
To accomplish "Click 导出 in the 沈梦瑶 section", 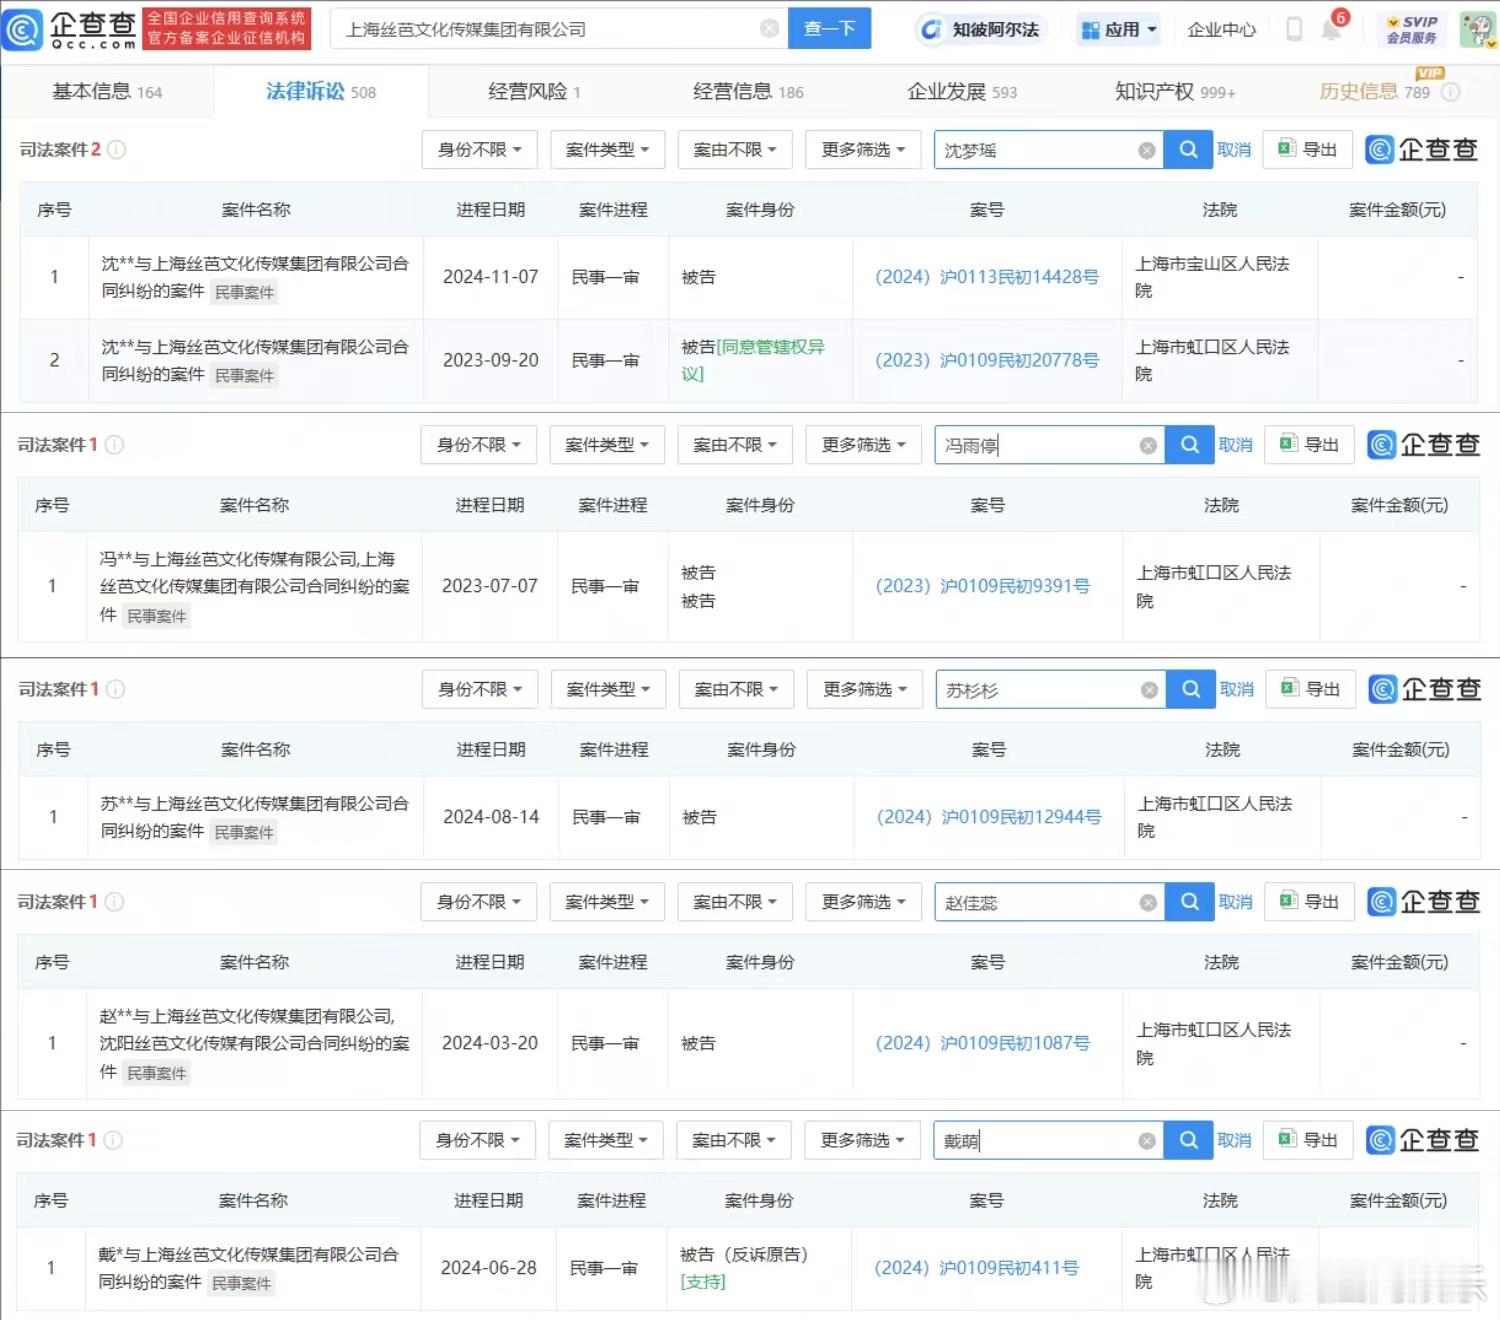I will [1308, 150].
